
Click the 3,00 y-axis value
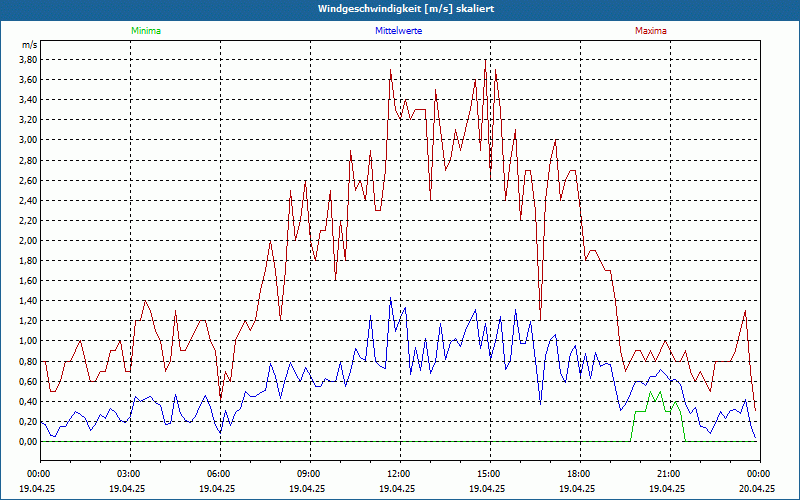28,140
